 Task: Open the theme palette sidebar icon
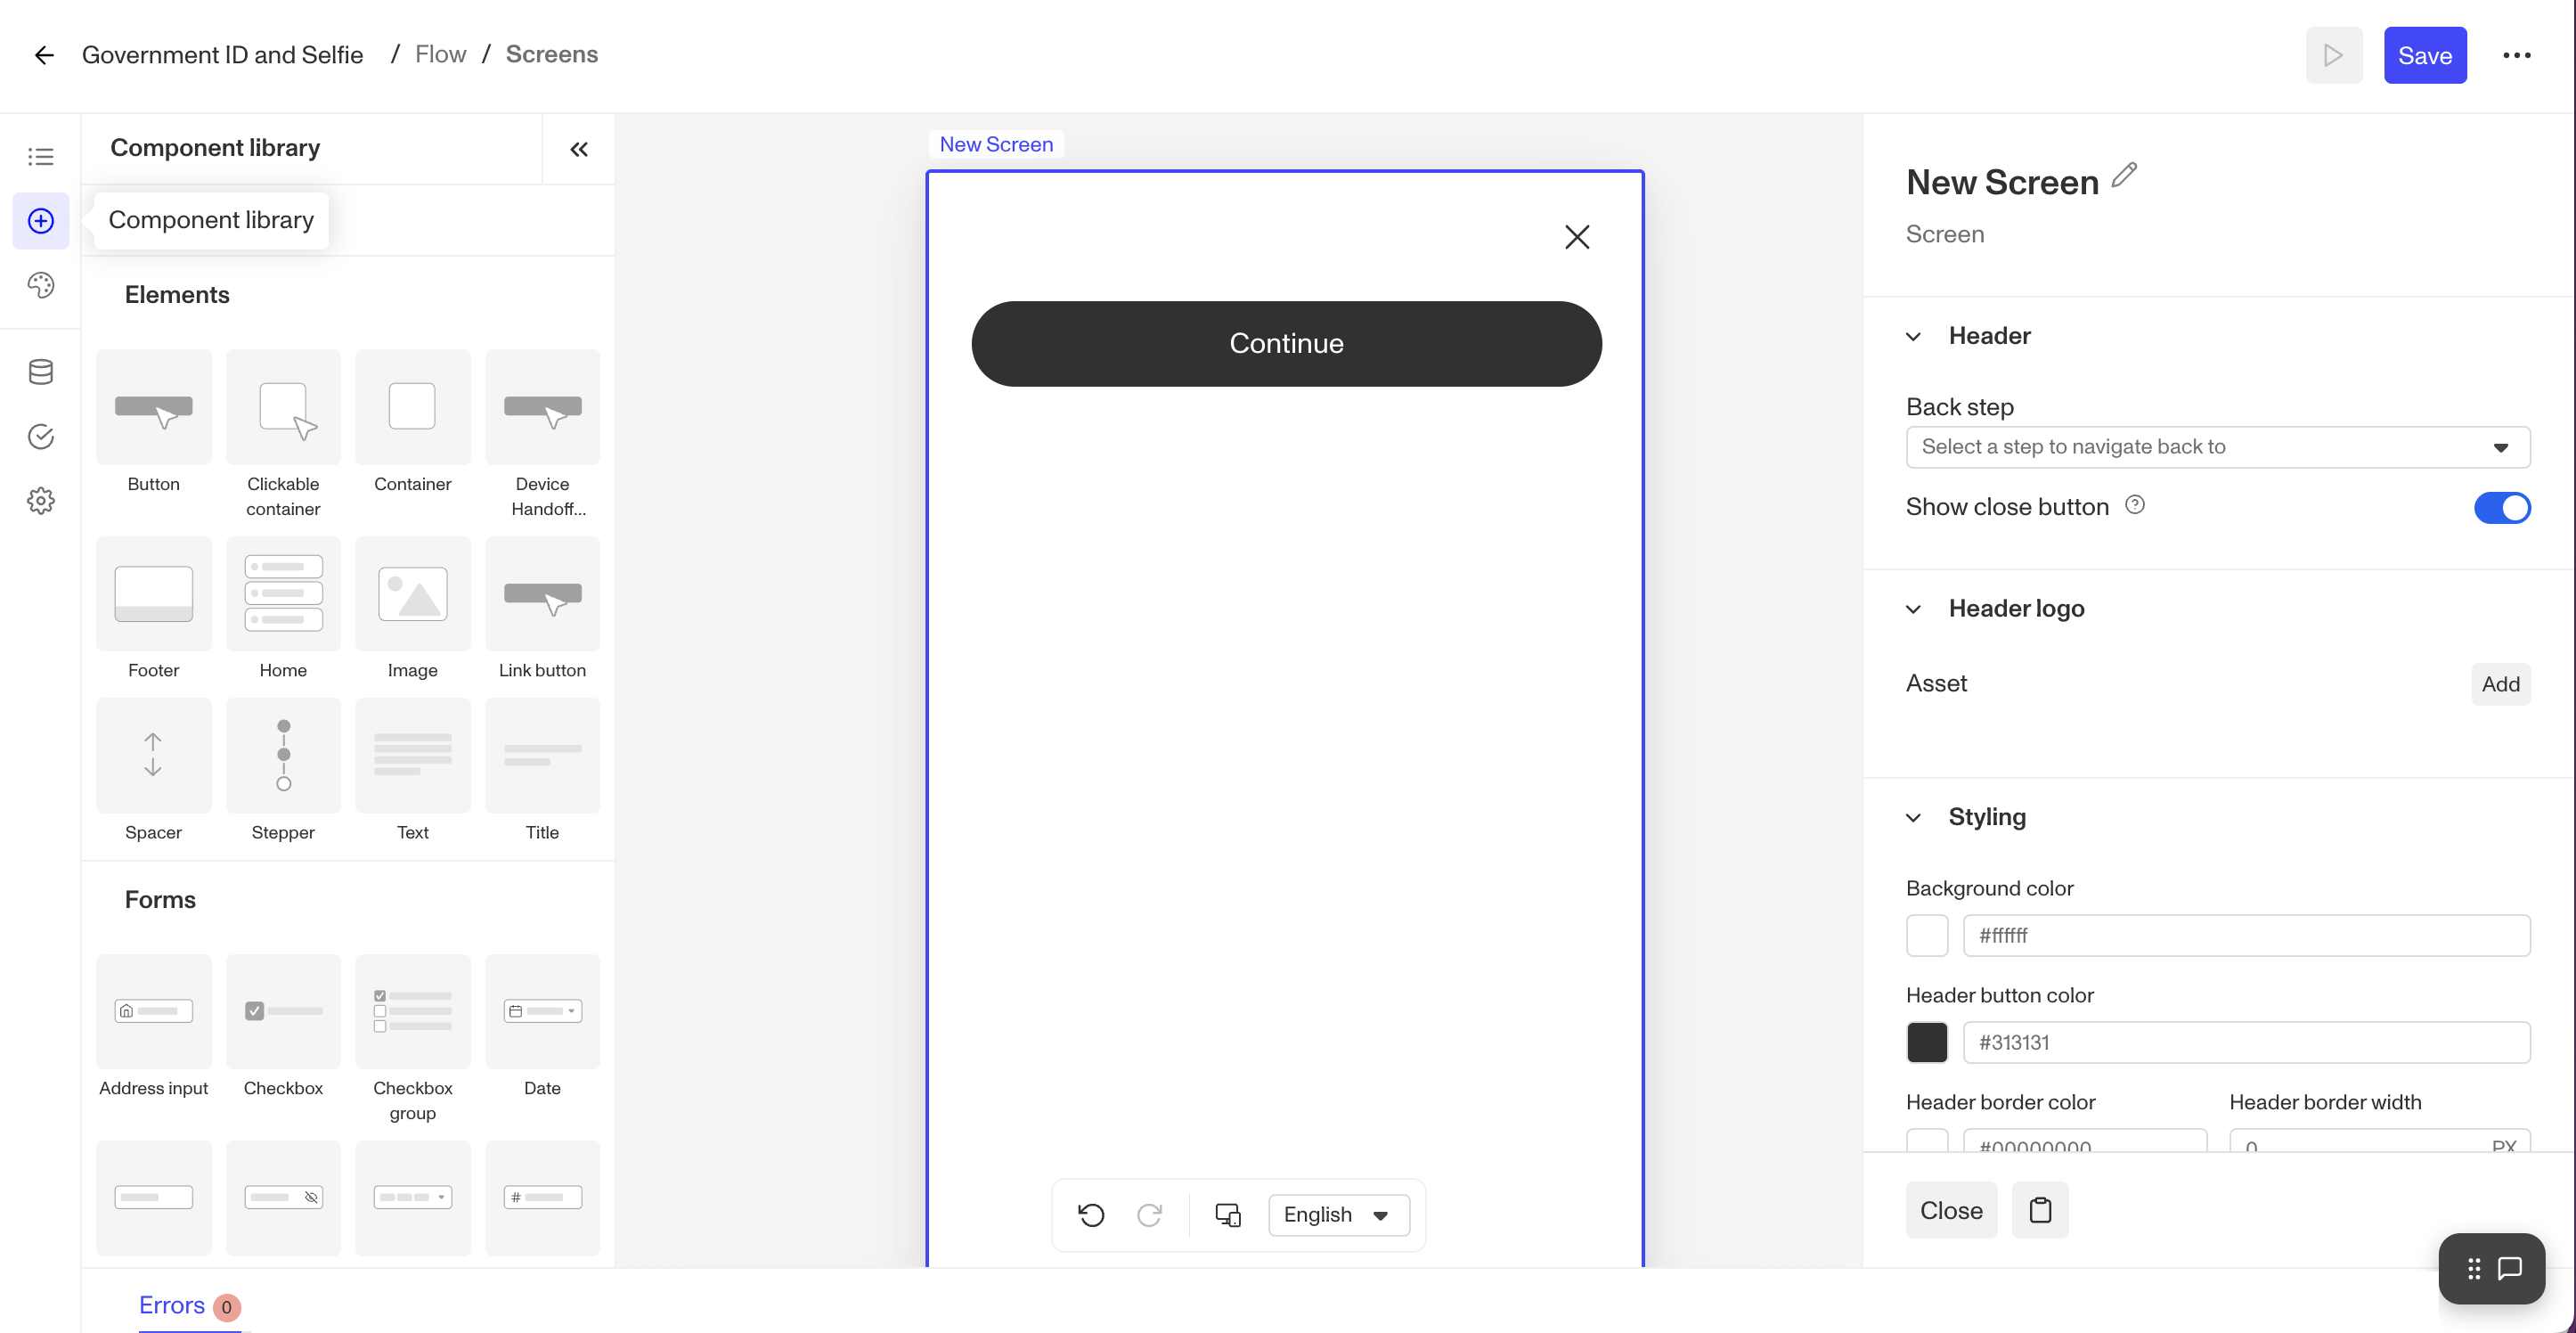click(41, 285)
